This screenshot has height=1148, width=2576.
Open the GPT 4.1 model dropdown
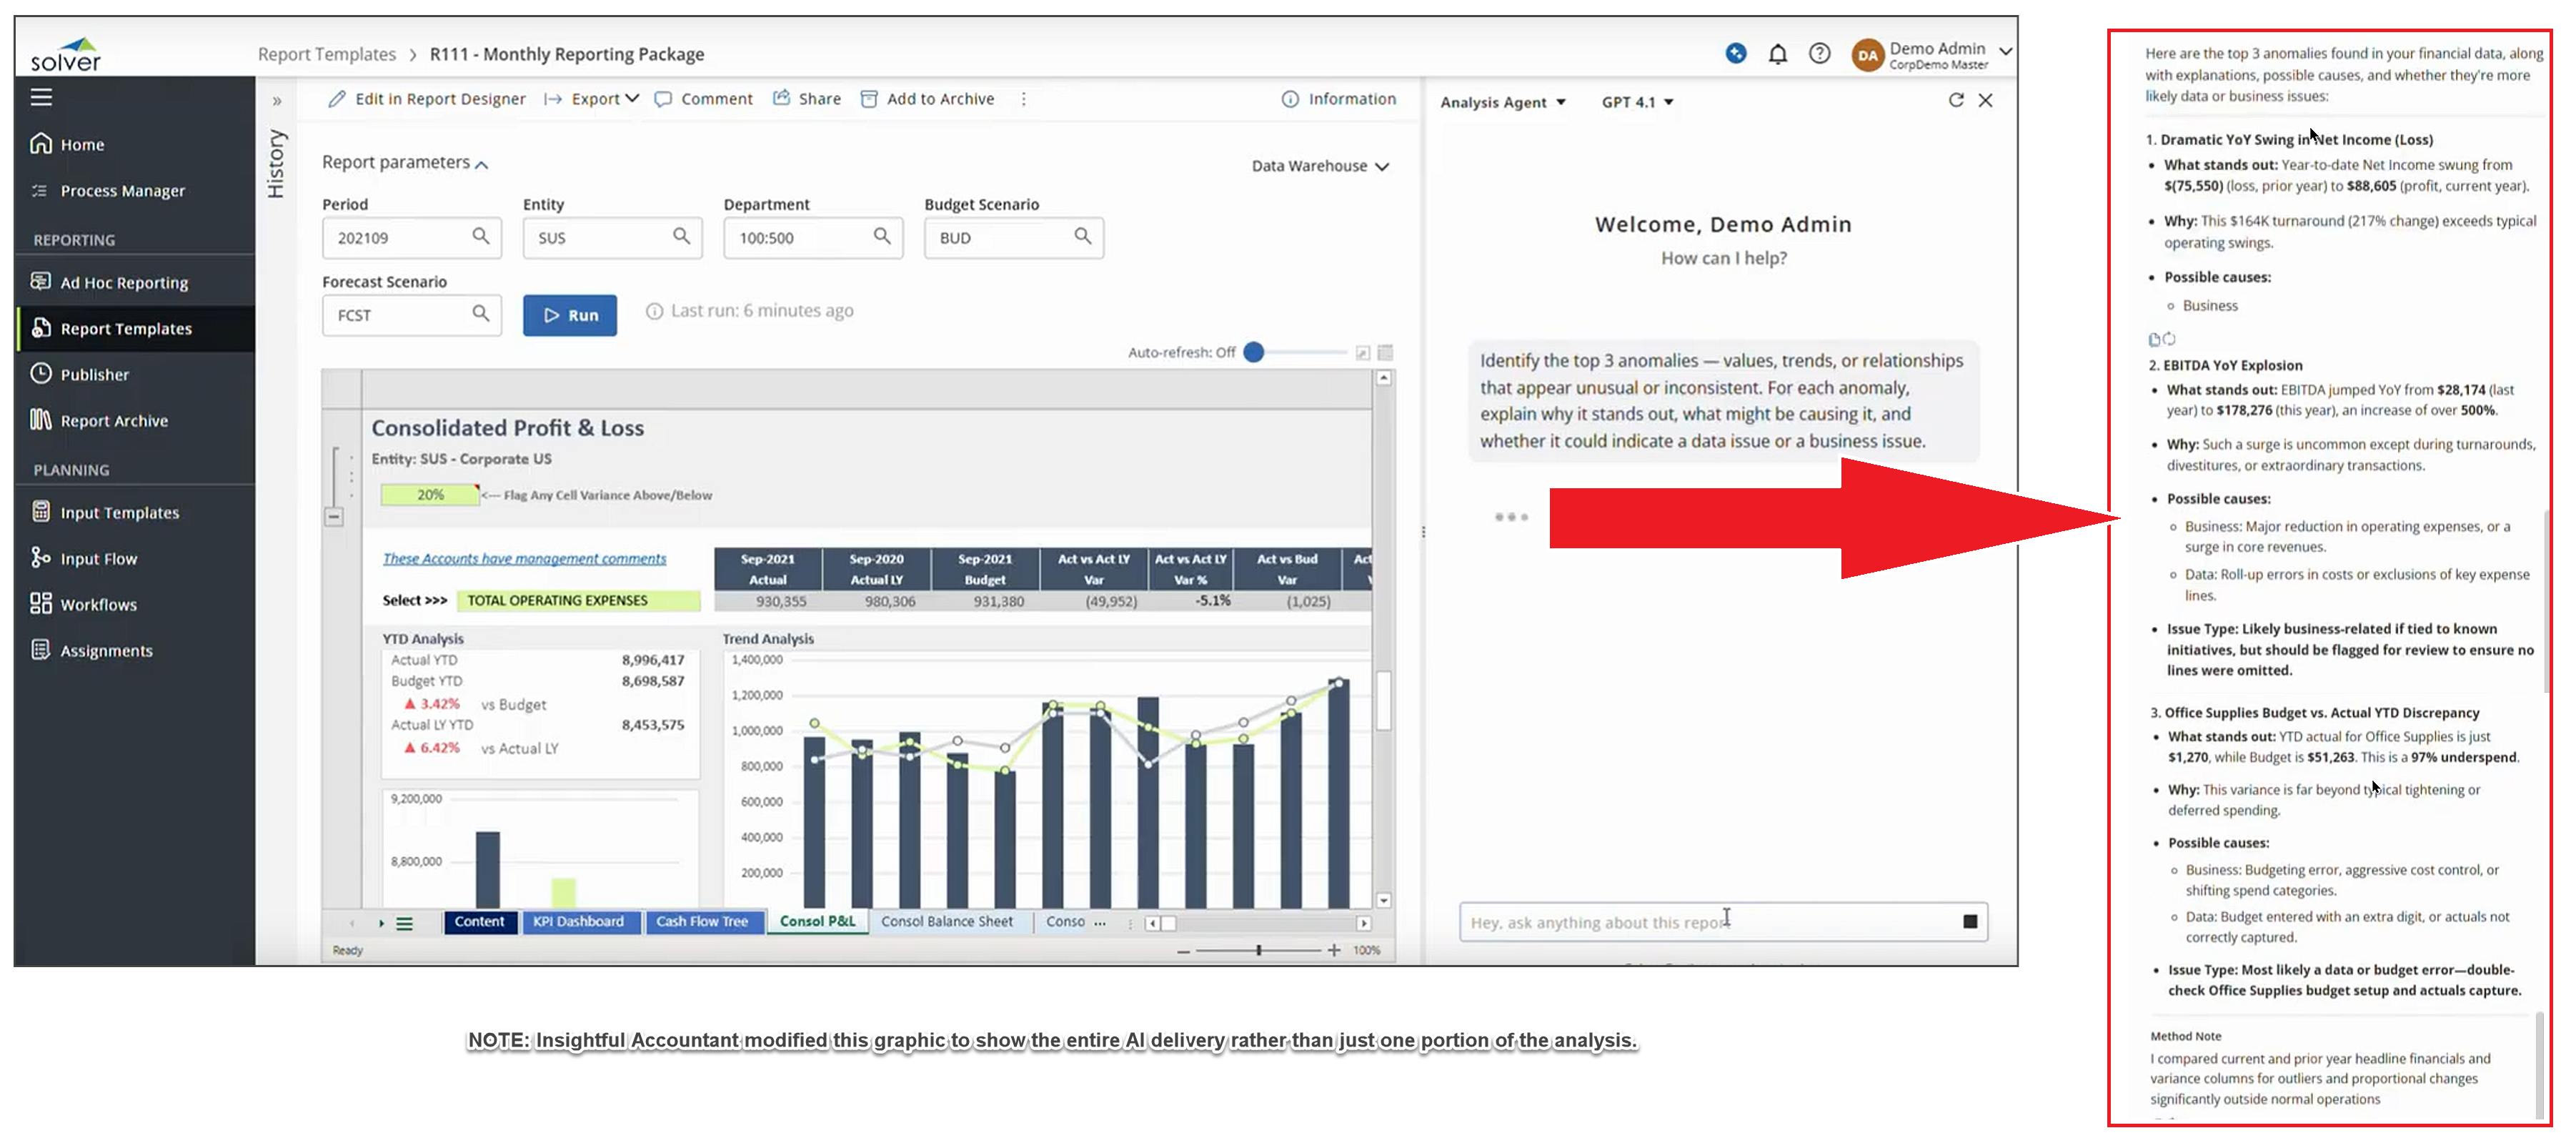(1637, 102)
